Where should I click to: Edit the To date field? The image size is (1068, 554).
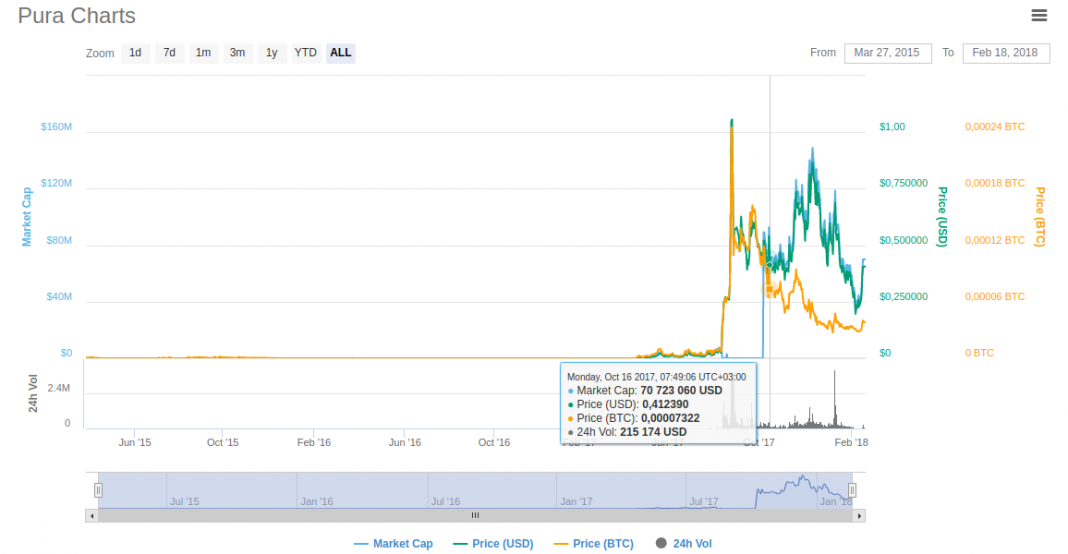(1006, 53)
